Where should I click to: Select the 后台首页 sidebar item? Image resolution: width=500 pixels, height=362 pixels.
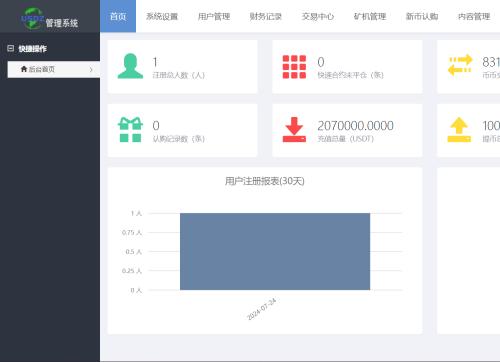click(x=54, y=69)
